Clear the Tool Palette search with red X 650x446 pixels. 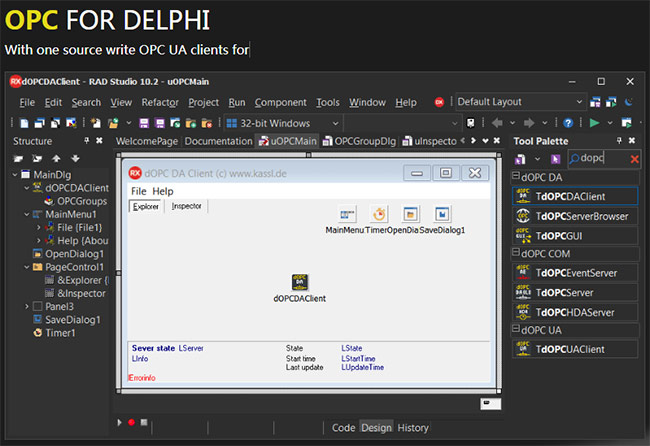click(x=634, y=159)
